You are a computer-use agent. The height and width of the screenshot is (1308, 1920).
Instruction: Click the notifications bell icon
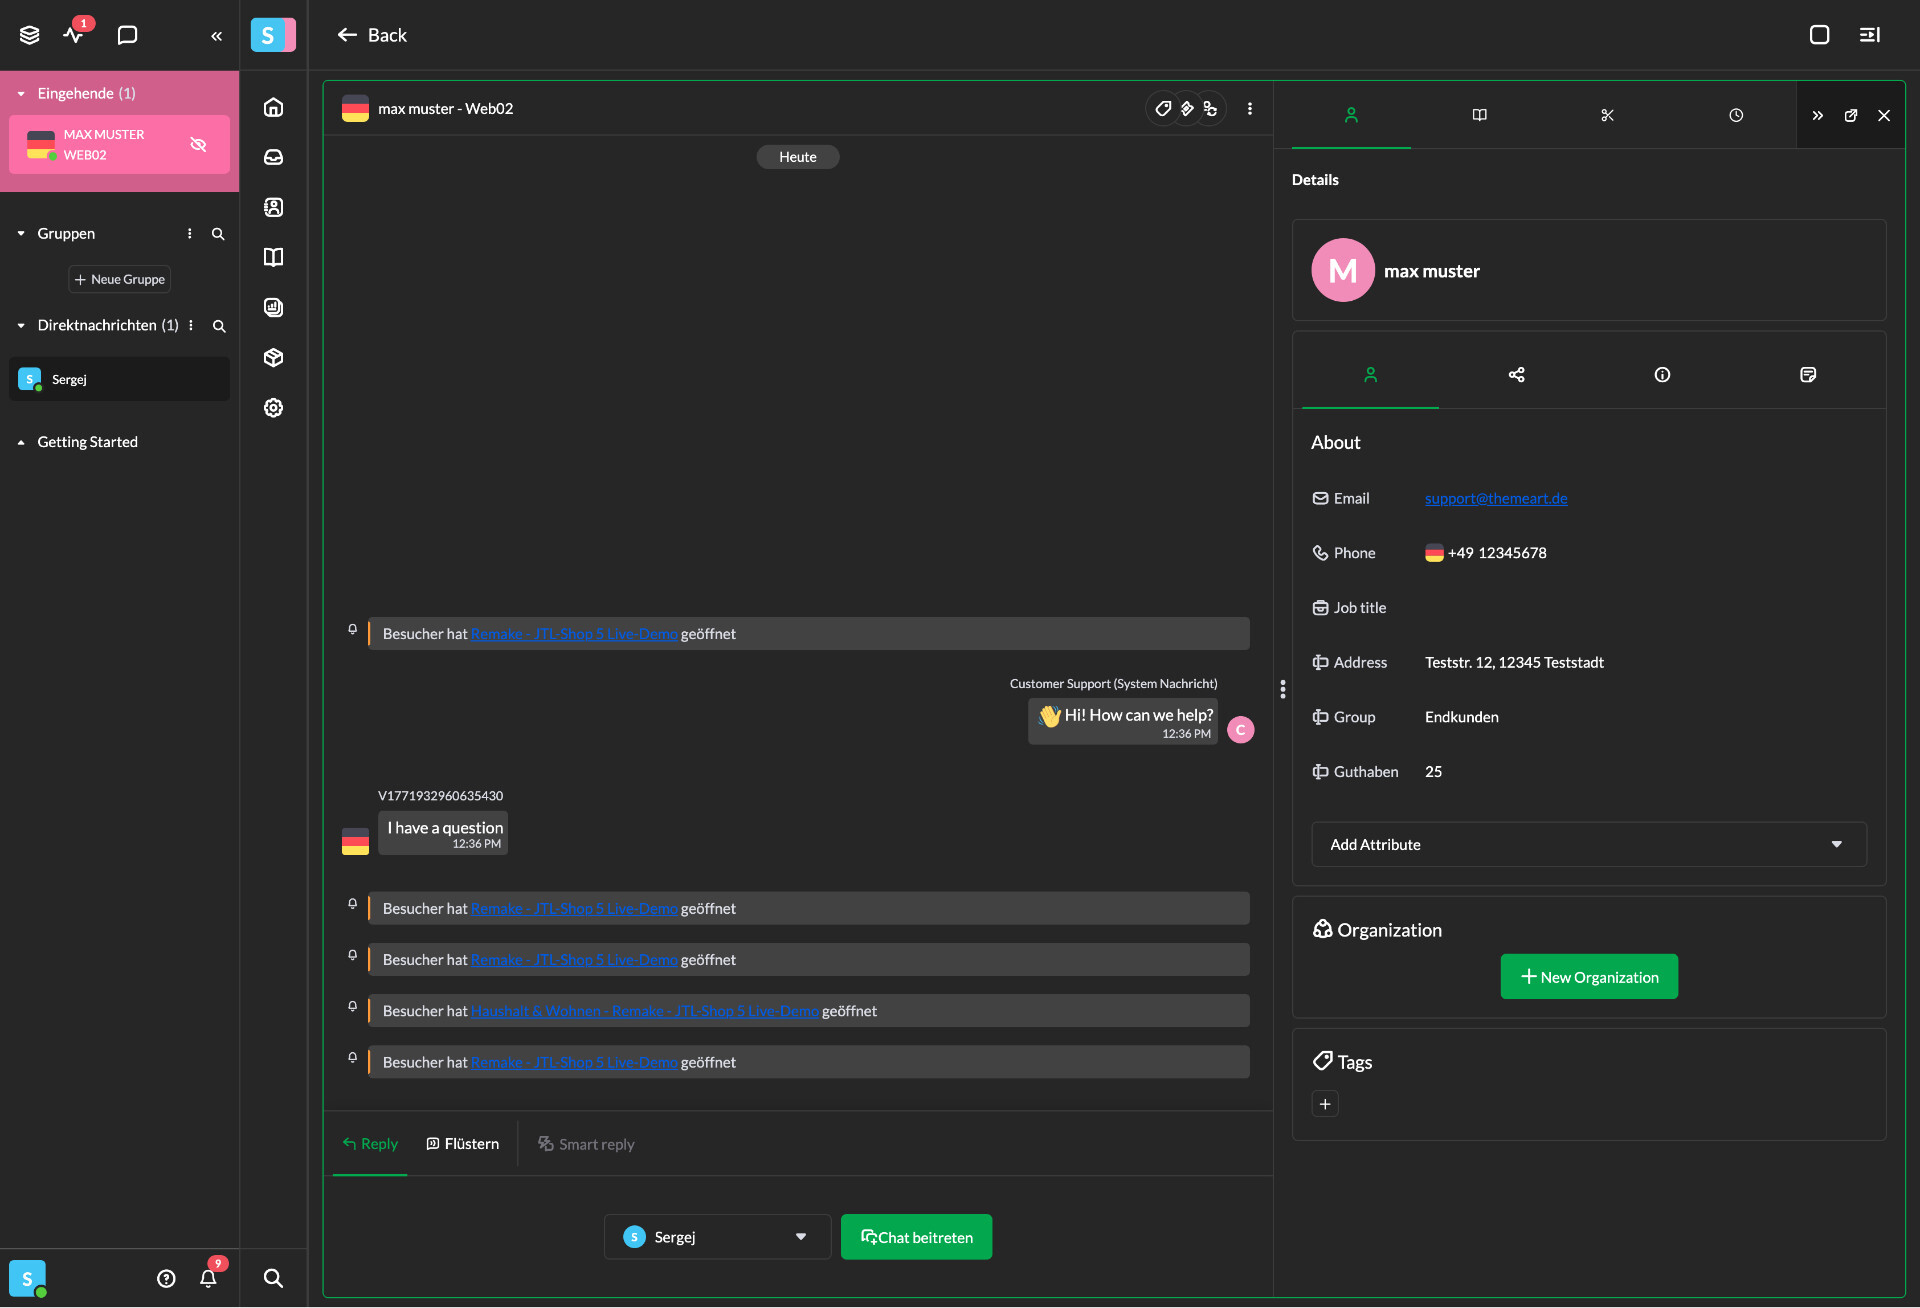pos(208,1278)
